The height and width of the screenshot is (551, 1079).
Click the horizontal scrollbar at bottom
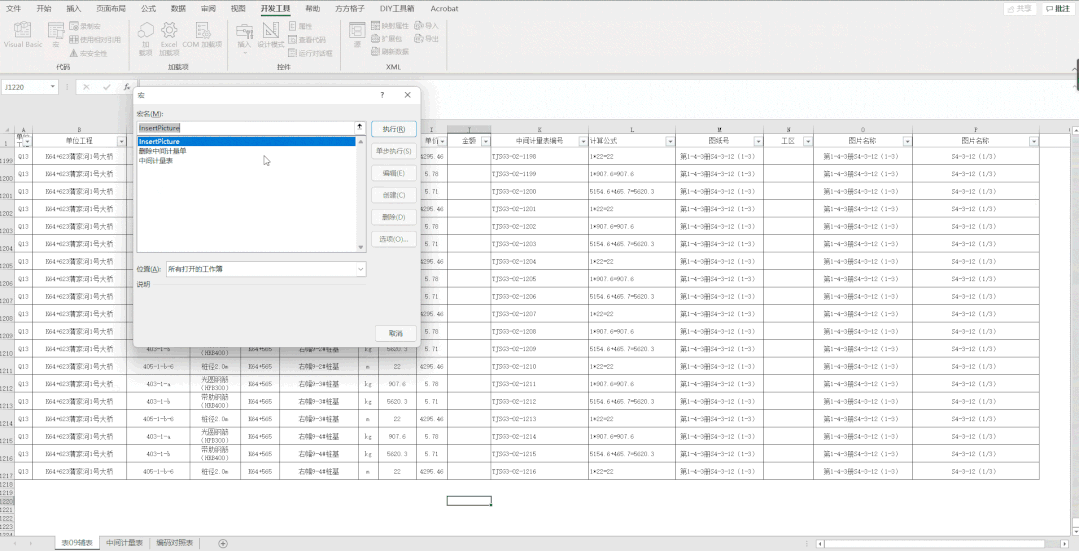[x=936, y=543]
